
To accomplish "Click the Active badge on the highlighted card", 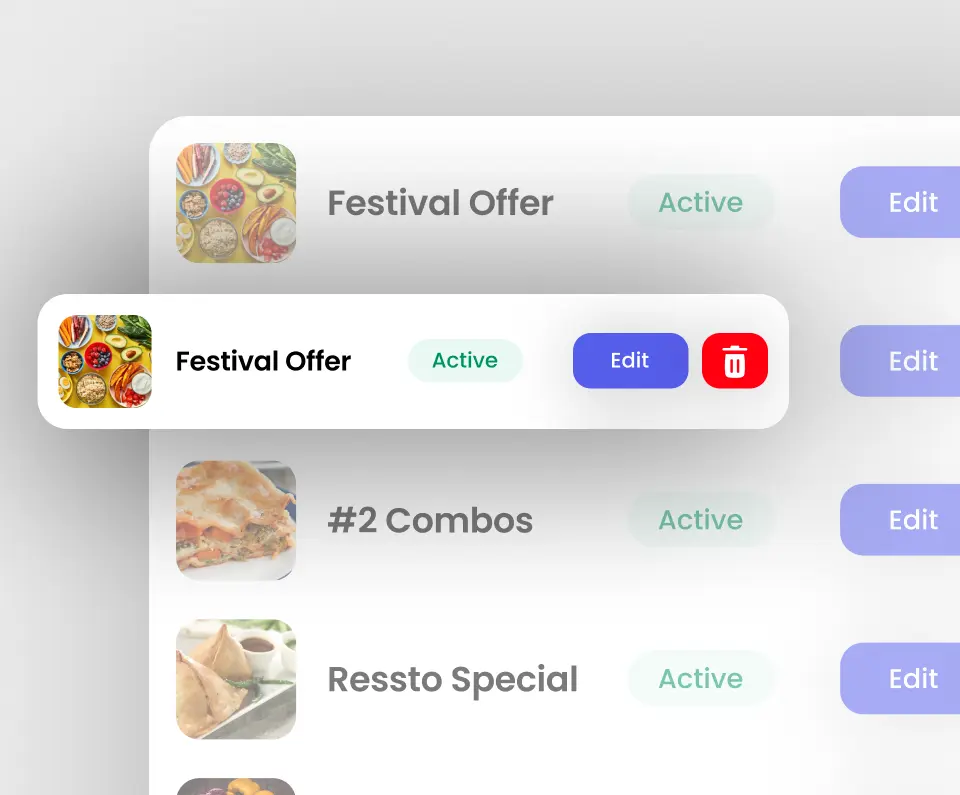I will click(465, 360).
